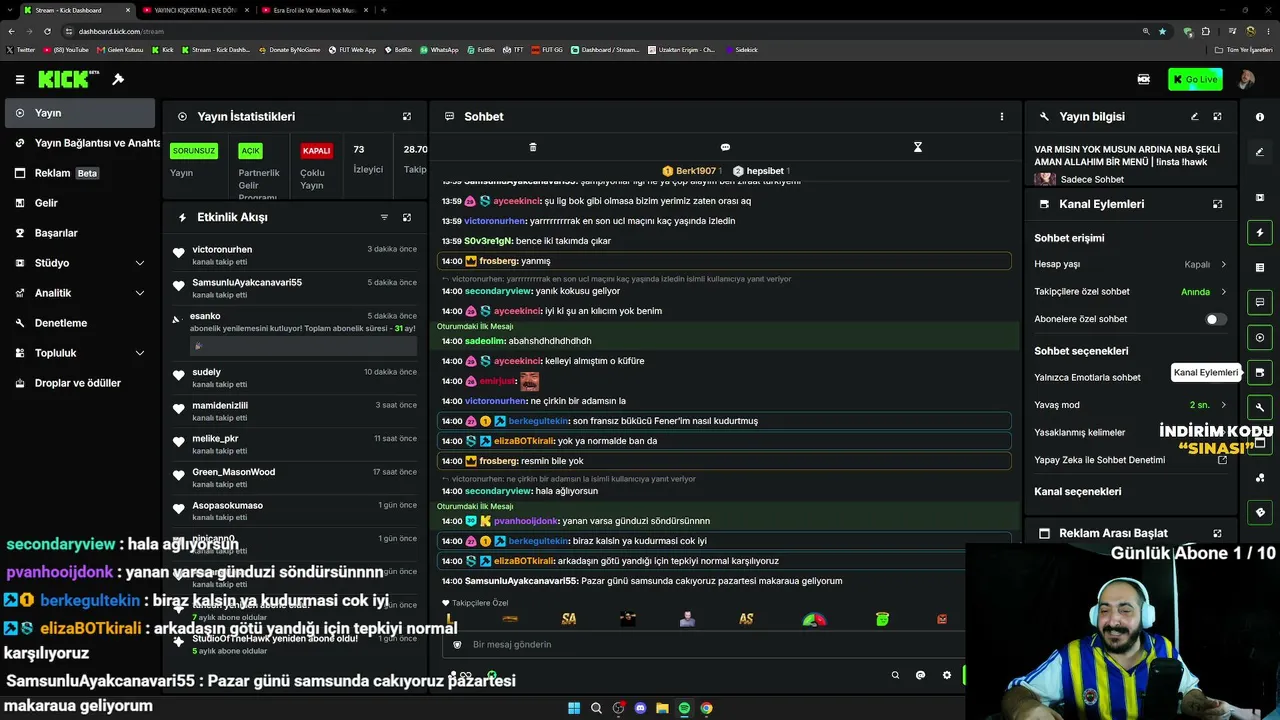The image size is (1280, 720).
Task: Open Reklam Beta section
Action: click(78, 173)
